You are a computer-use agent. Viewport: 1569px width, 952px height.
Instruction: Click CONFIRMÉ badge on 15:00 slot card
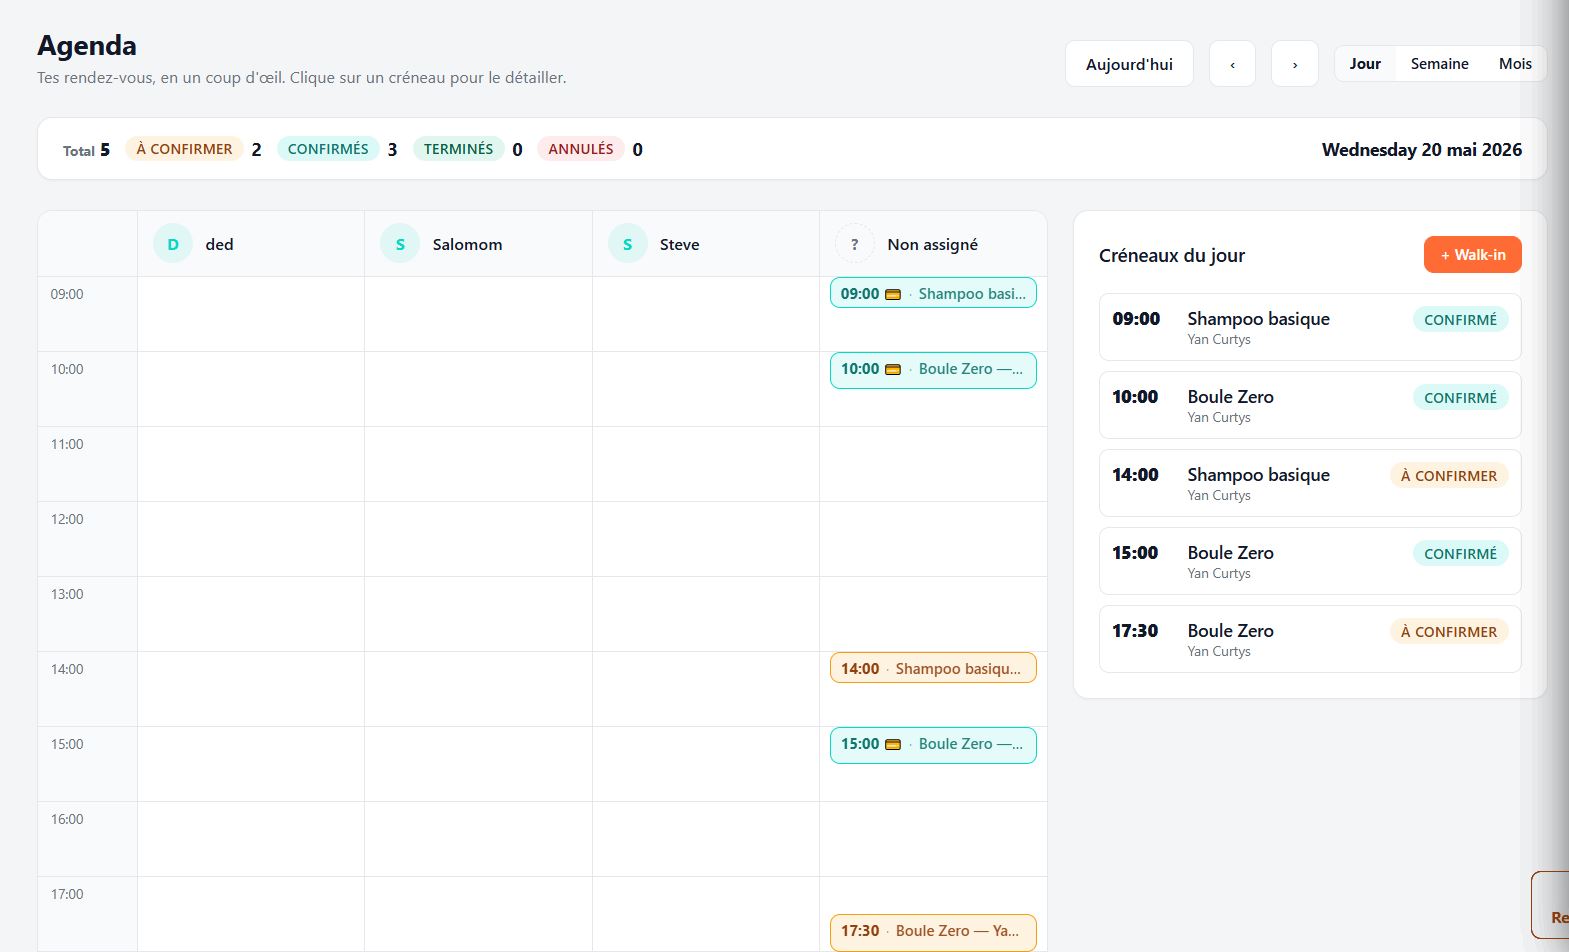point(1460,554)
